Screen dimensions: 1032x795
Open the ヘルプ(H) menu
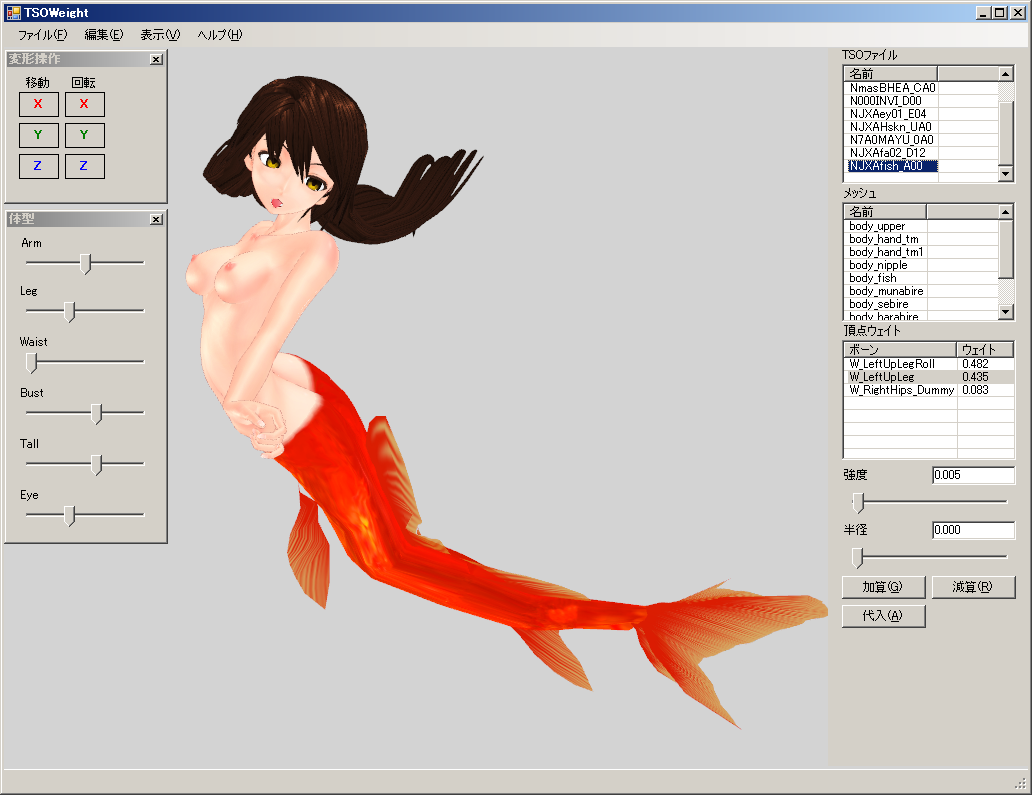pyautogui.click(x=219, y=35)
